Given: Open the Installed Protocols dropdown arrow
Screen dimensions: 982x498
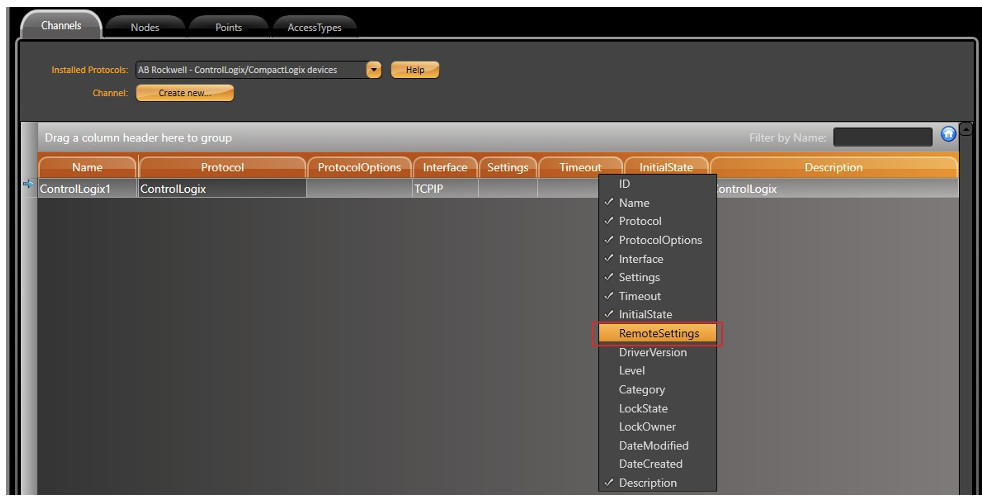Looking at the screenshot, I should point(373,70).
